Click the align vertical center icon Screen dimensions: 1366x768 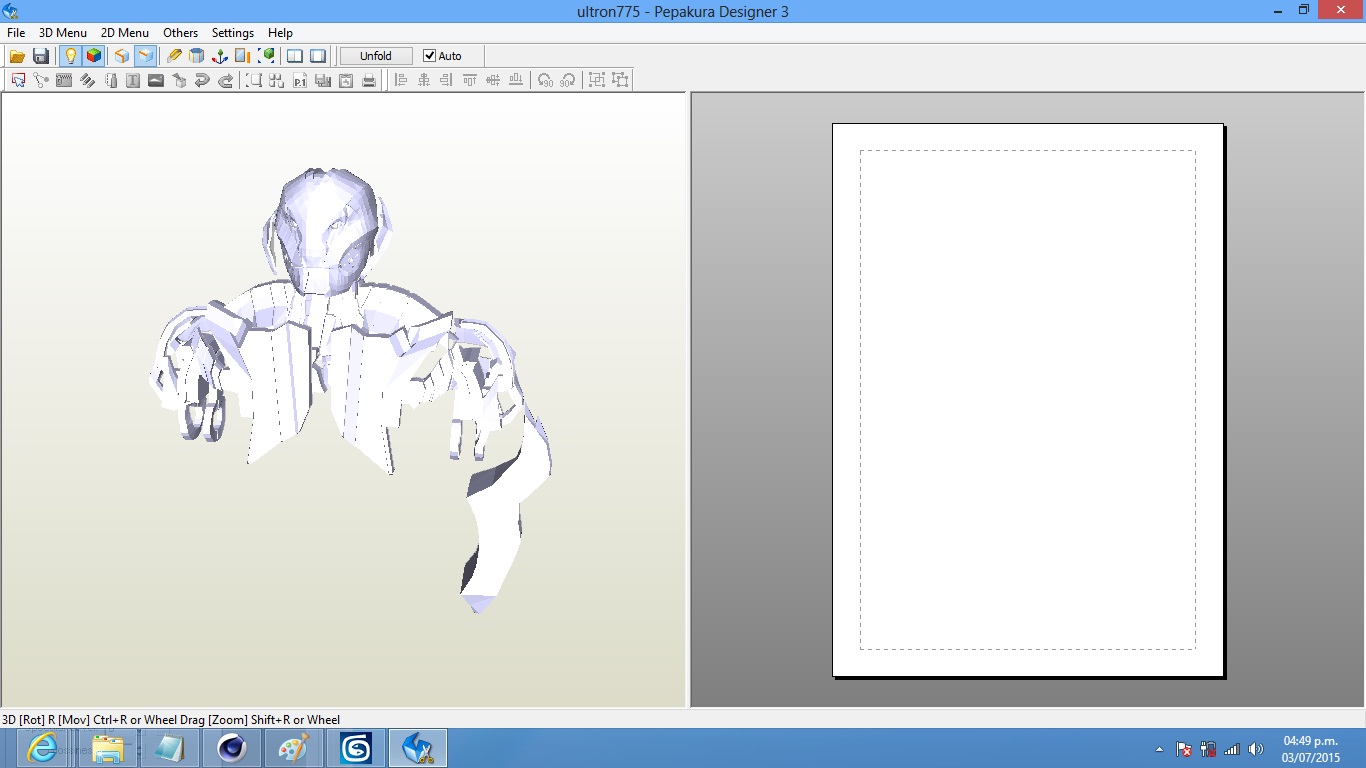[493, 80]
